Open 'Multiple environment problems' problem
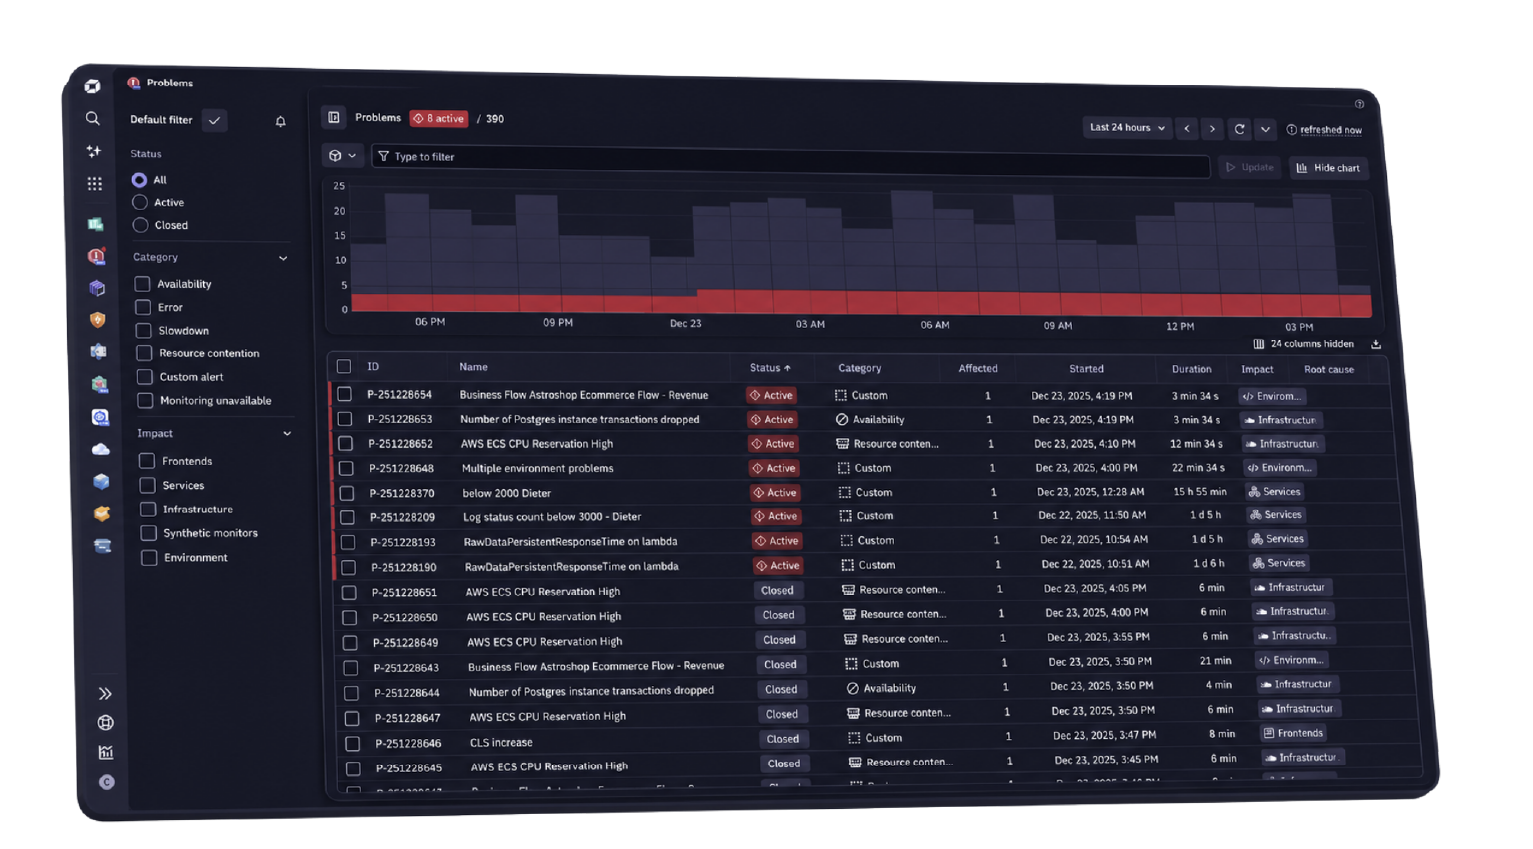 (537, 468)
